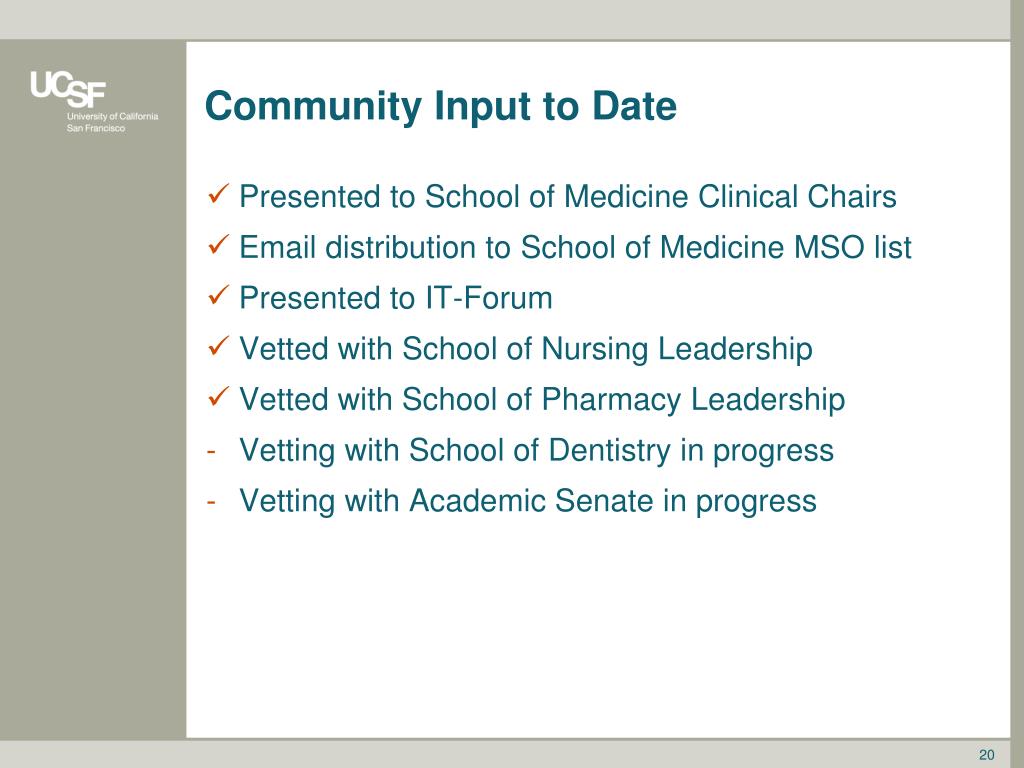Viewport: 1024px width, 768px height.
Task: Click the dash bullet before Academic Senate line
Action: pyautogui.click(x=211, y=502)
